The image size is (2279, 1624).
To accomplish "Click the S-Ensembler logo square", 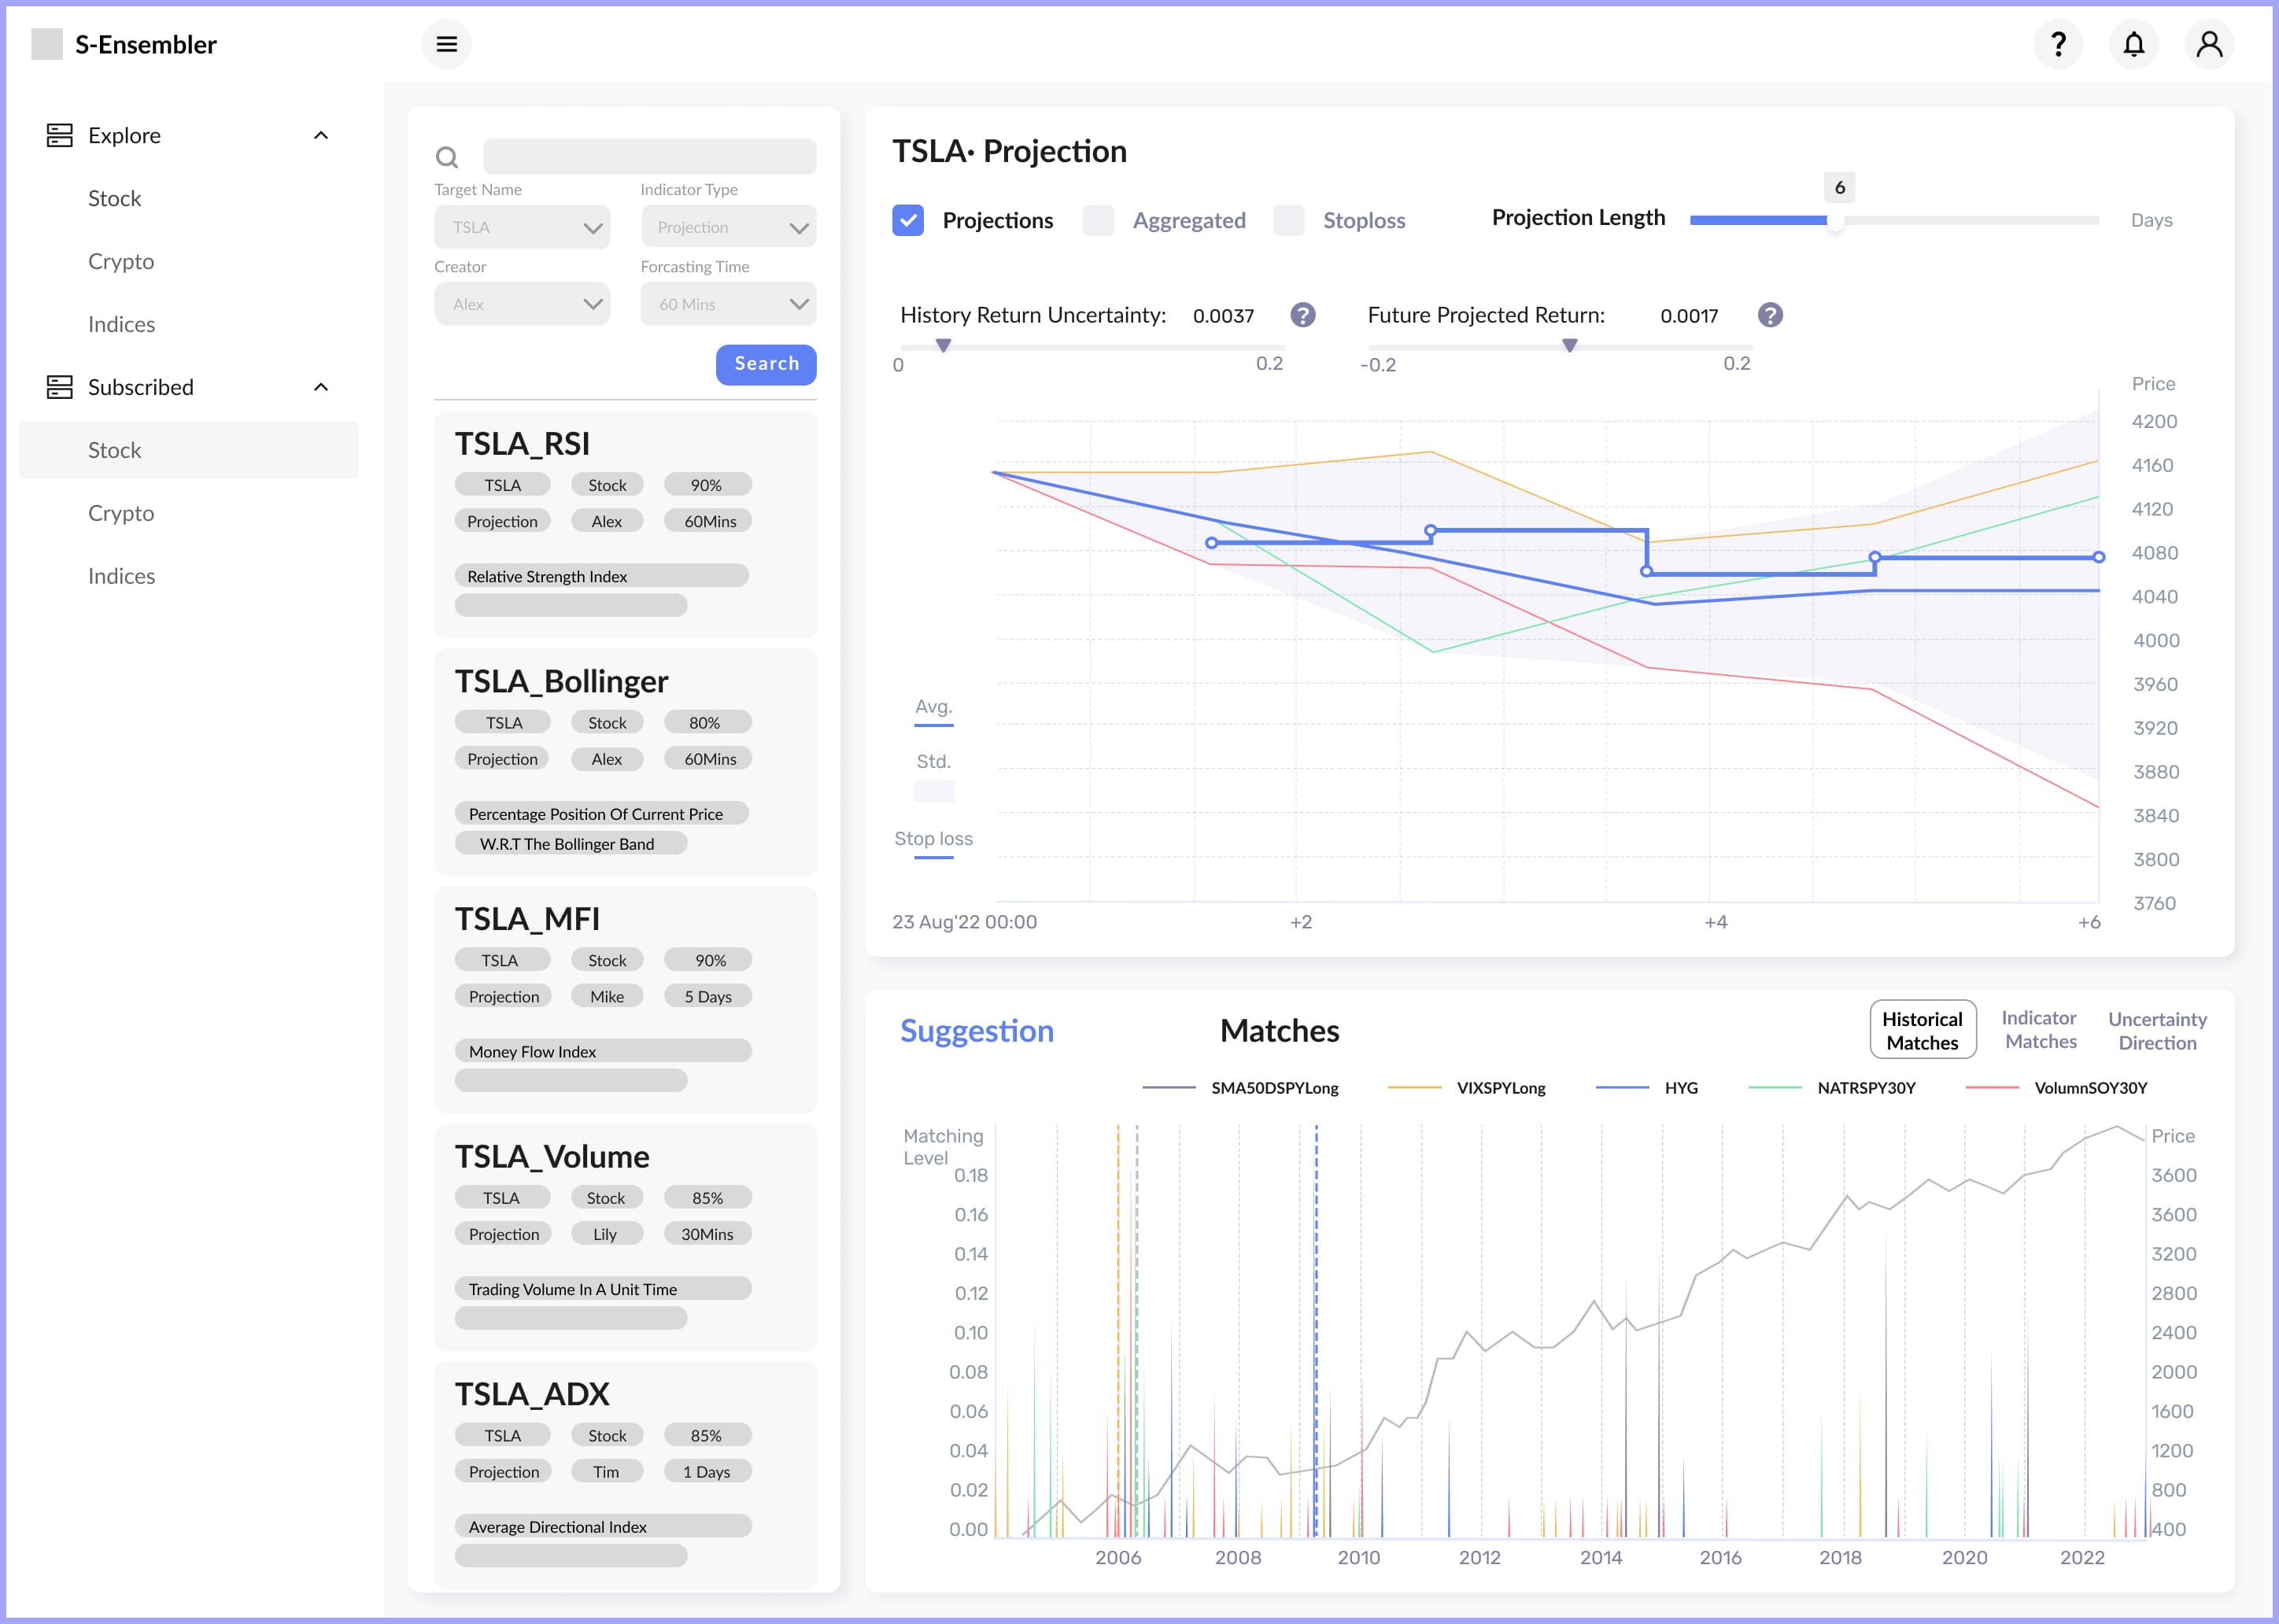I will click(x=47, y=44).
